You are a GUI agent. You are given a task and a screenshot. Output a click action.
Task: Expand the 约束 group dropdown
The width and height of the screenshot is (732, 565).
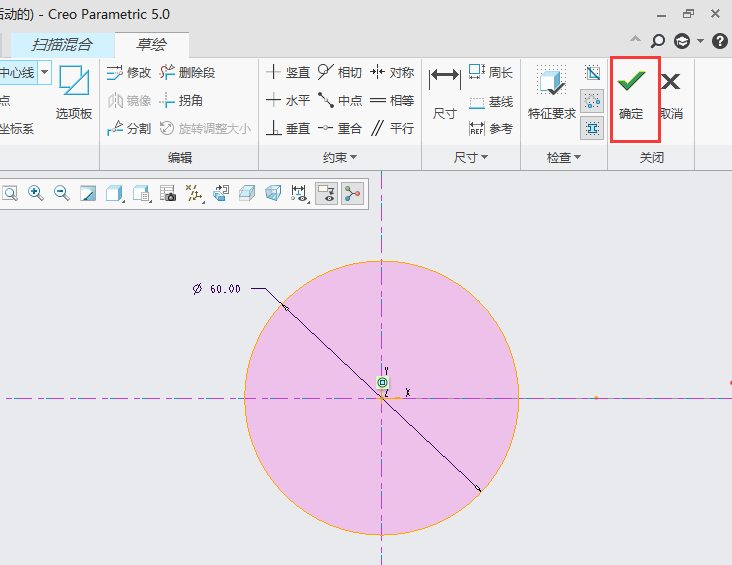[340, 158]
